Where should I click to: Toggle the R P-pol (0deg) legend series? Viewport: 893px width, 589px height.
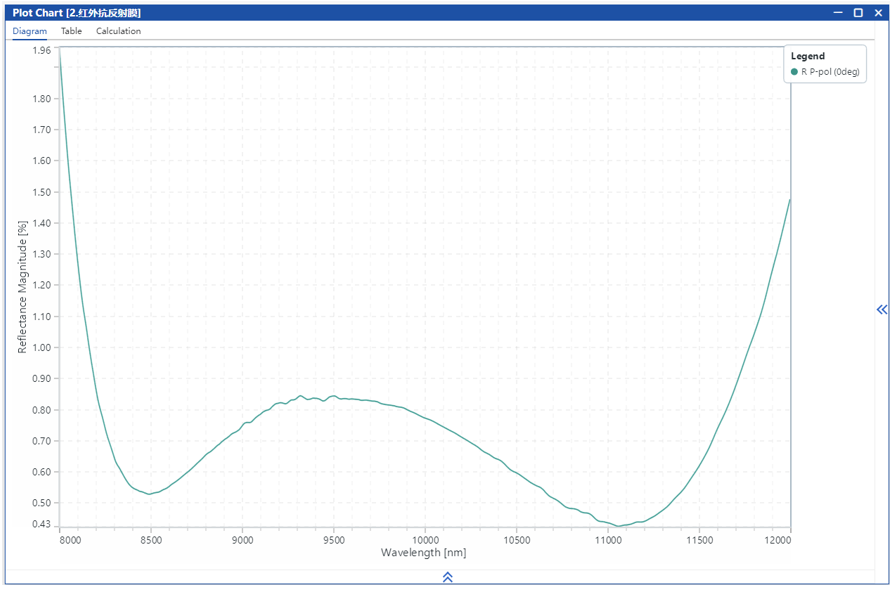[x=825, y=72]
